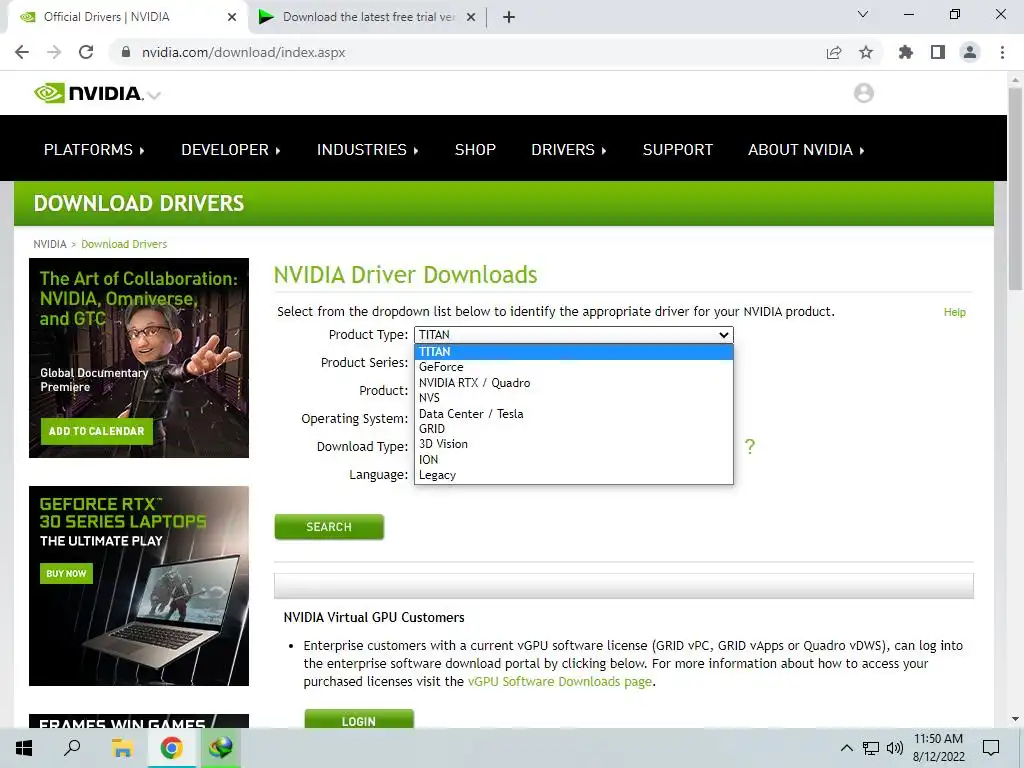Click the green SEARCH button
The image size is (1024, 768).
tap(329, 527)
